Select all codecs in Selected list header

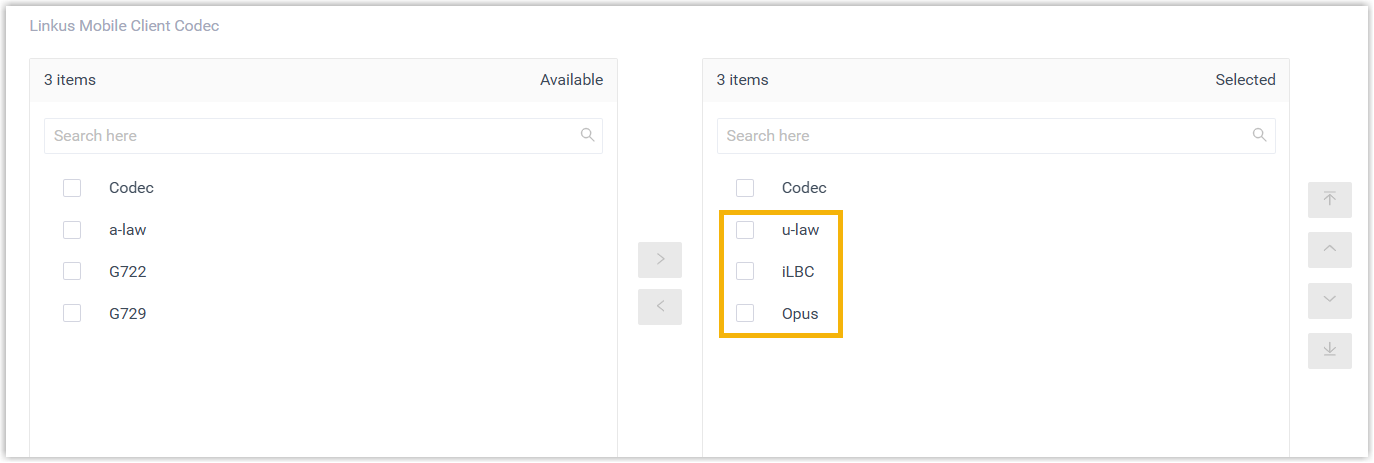[x=745, y=188]
